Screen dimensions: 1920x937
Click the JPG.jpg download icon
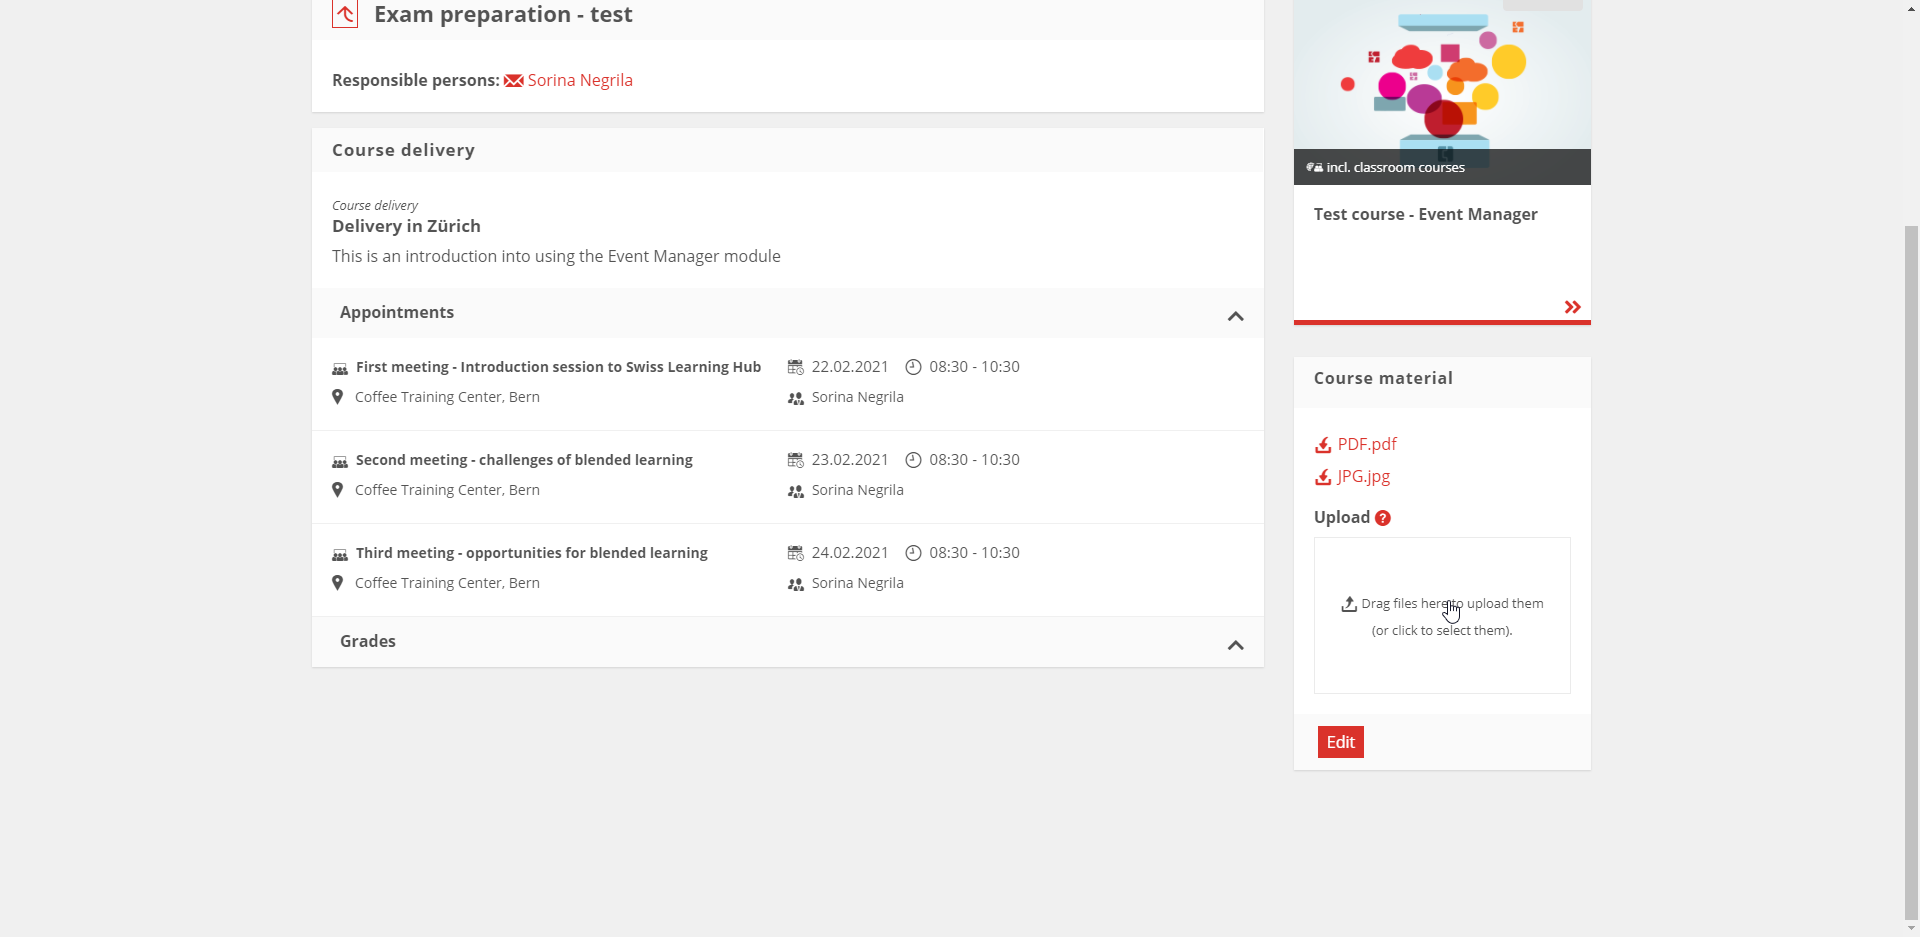coord(1323,477)
